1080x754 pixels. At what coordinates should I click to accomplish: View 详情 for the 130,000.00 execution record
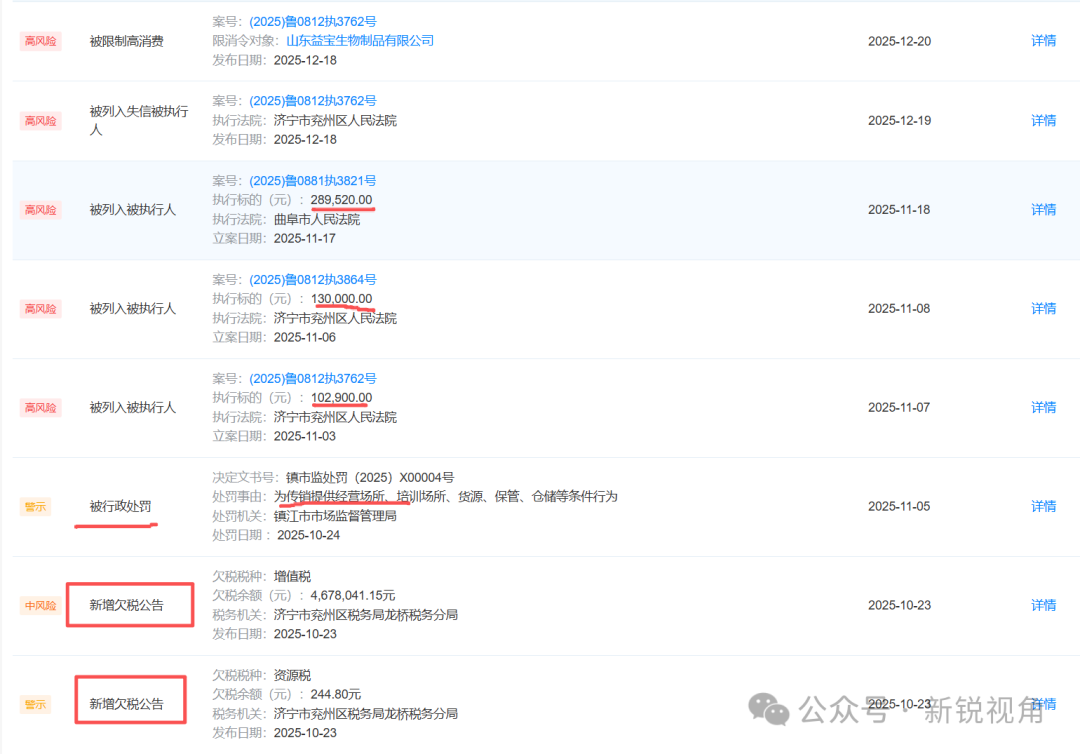(x=1043, y=309)
